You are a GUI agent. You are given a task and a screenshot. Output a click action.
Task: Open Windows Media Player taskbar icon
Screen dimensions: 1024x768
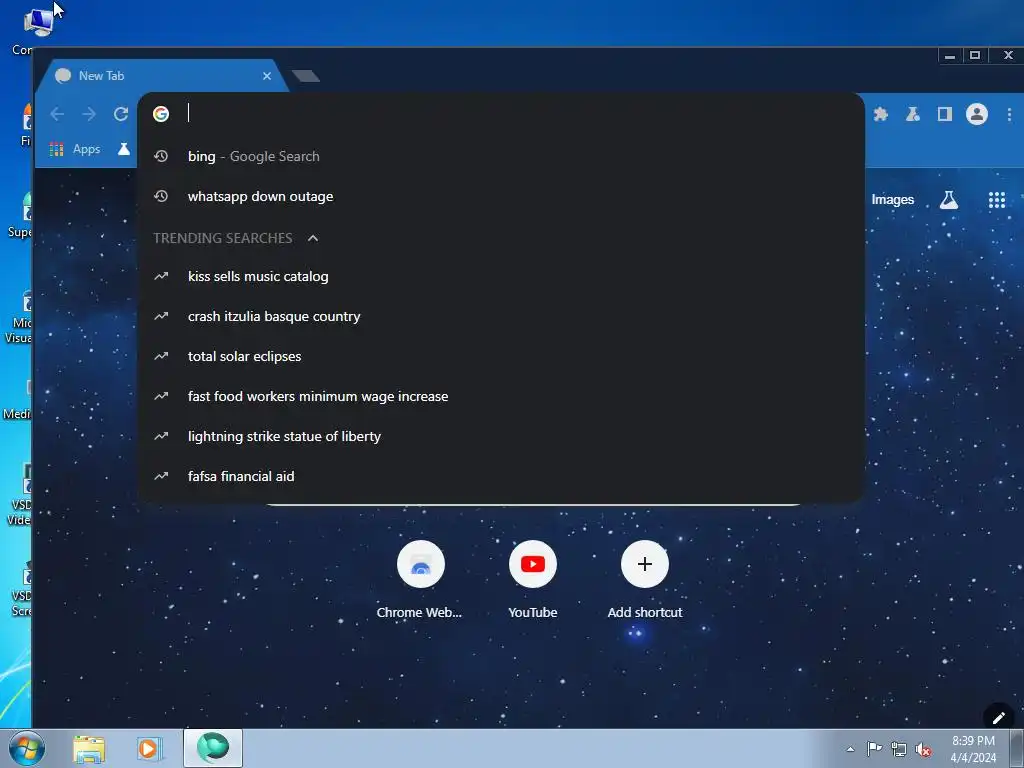(x=149, y=749)
